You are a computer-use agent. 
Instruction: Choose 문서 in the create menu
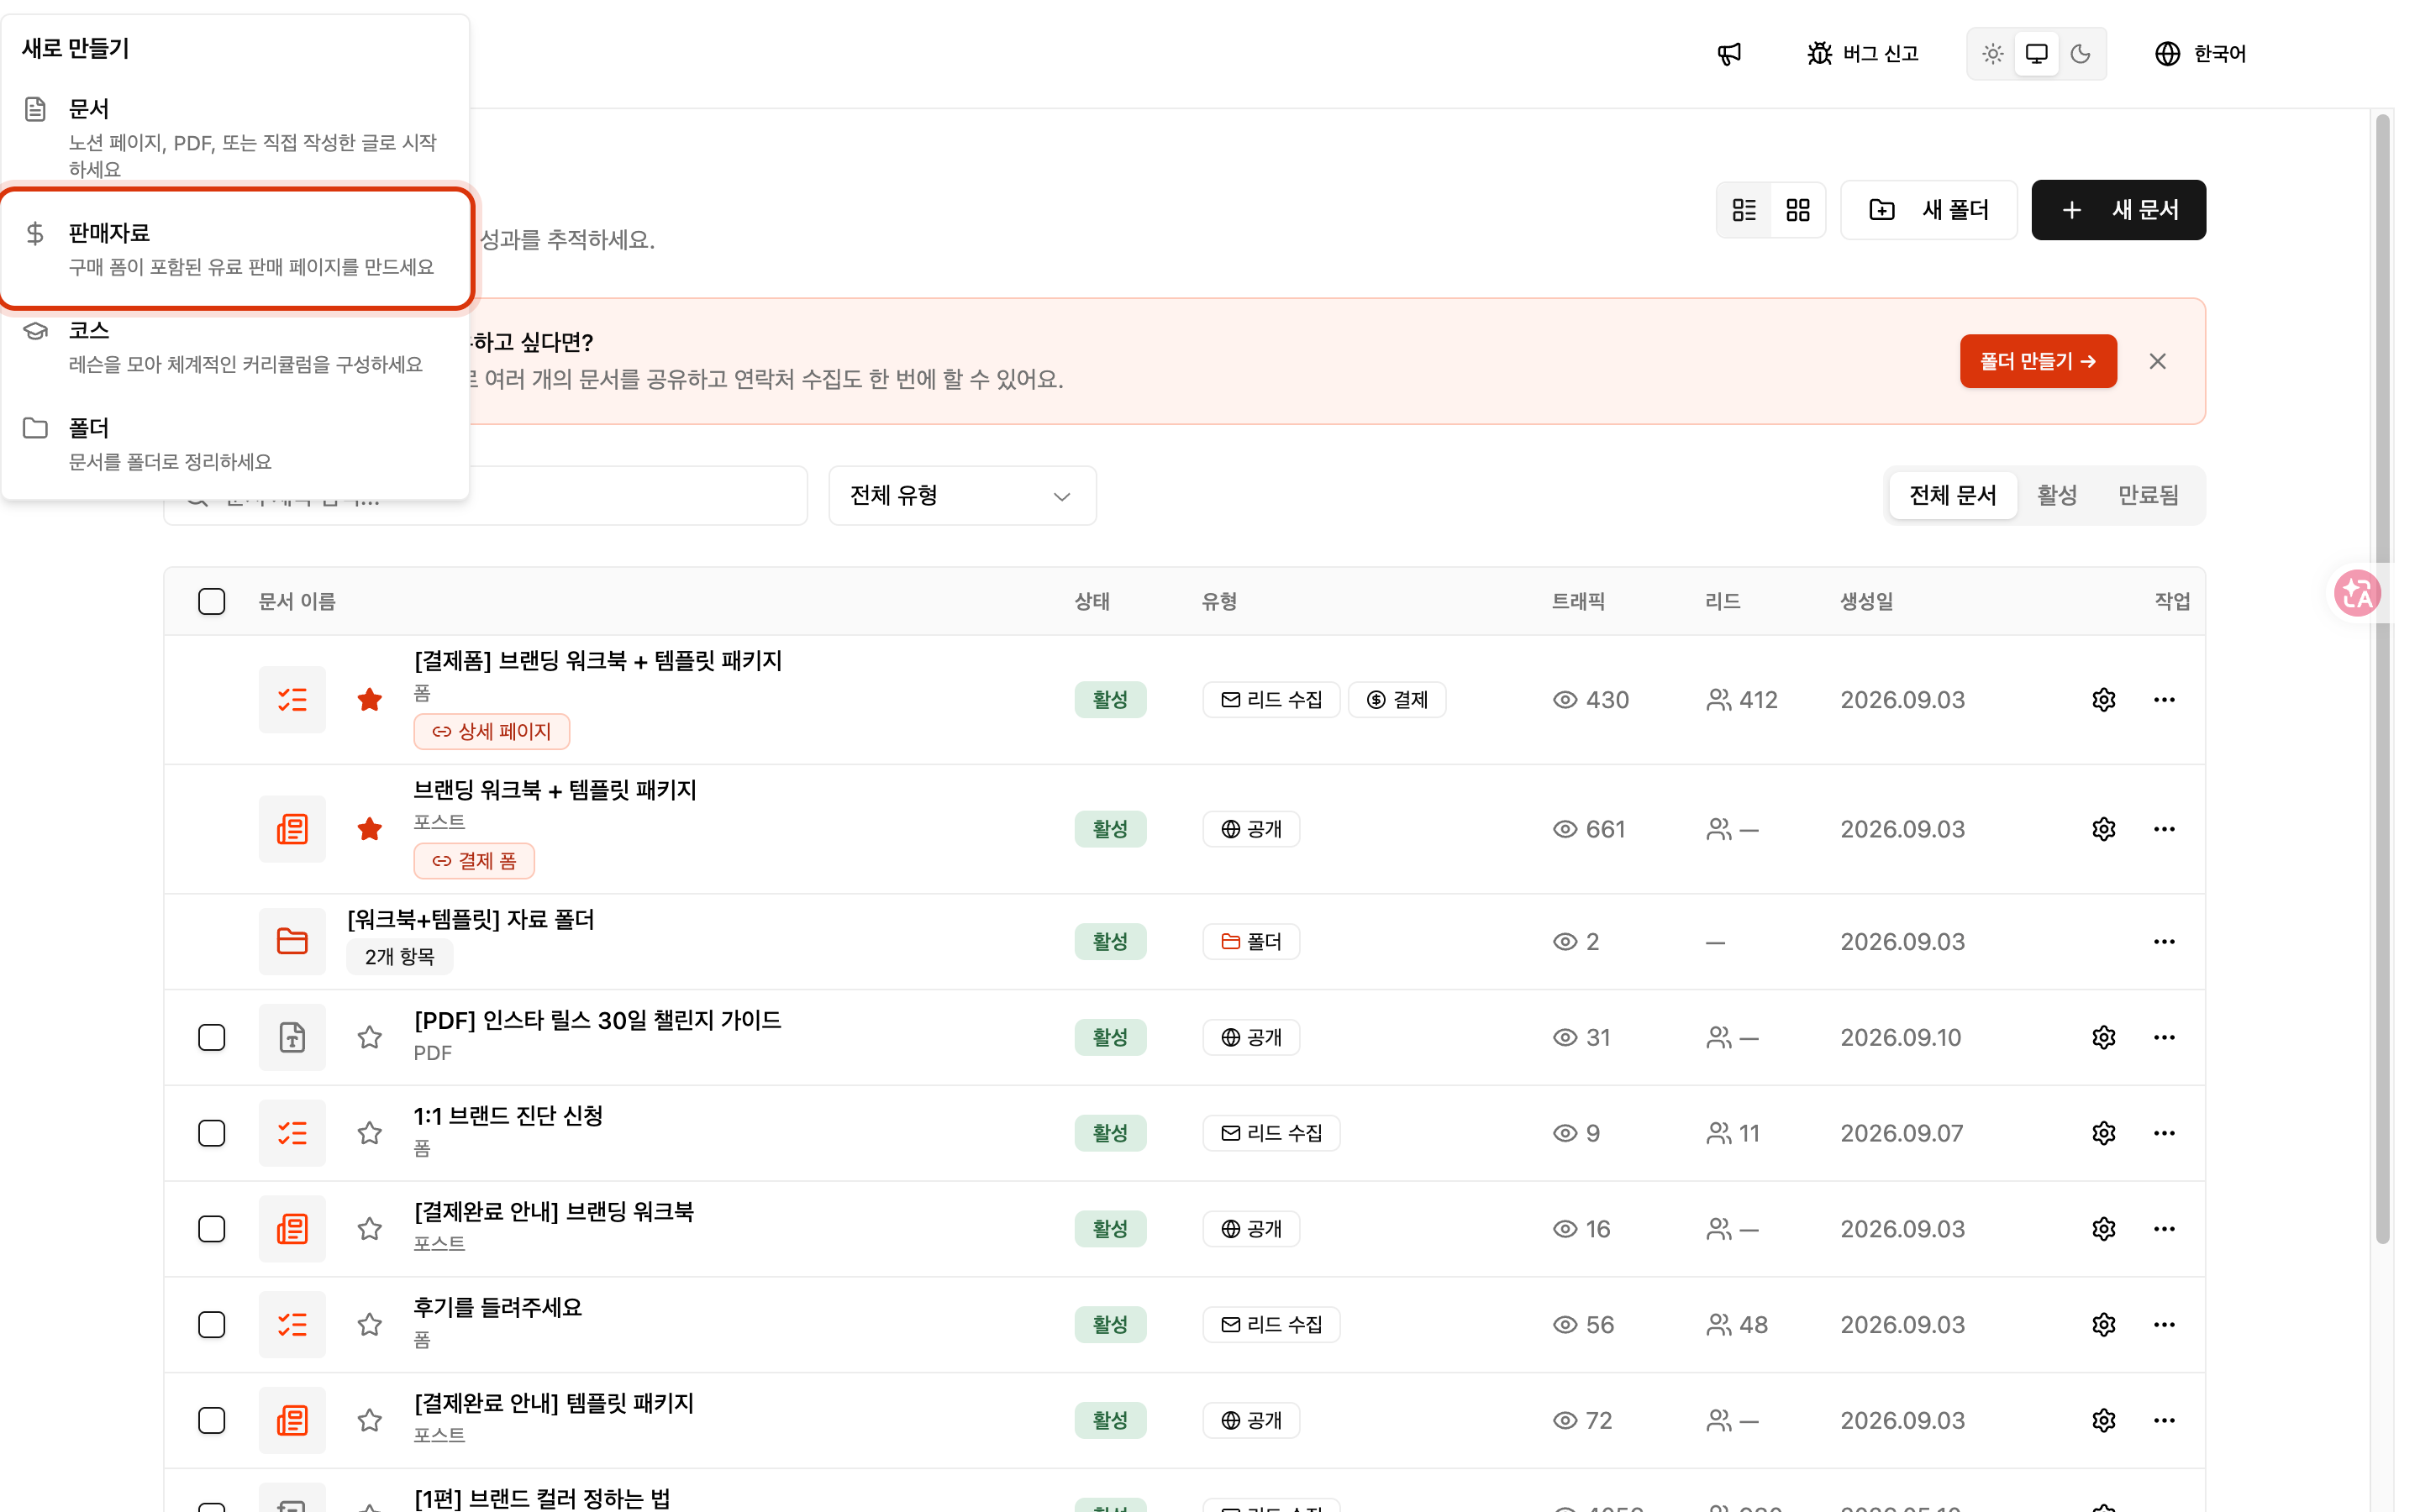click(x=236, y=137)
